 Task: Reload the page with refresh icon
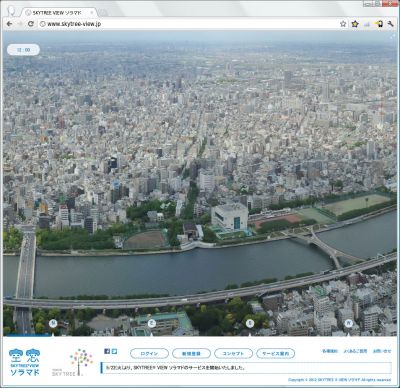(x=31, y=24)
